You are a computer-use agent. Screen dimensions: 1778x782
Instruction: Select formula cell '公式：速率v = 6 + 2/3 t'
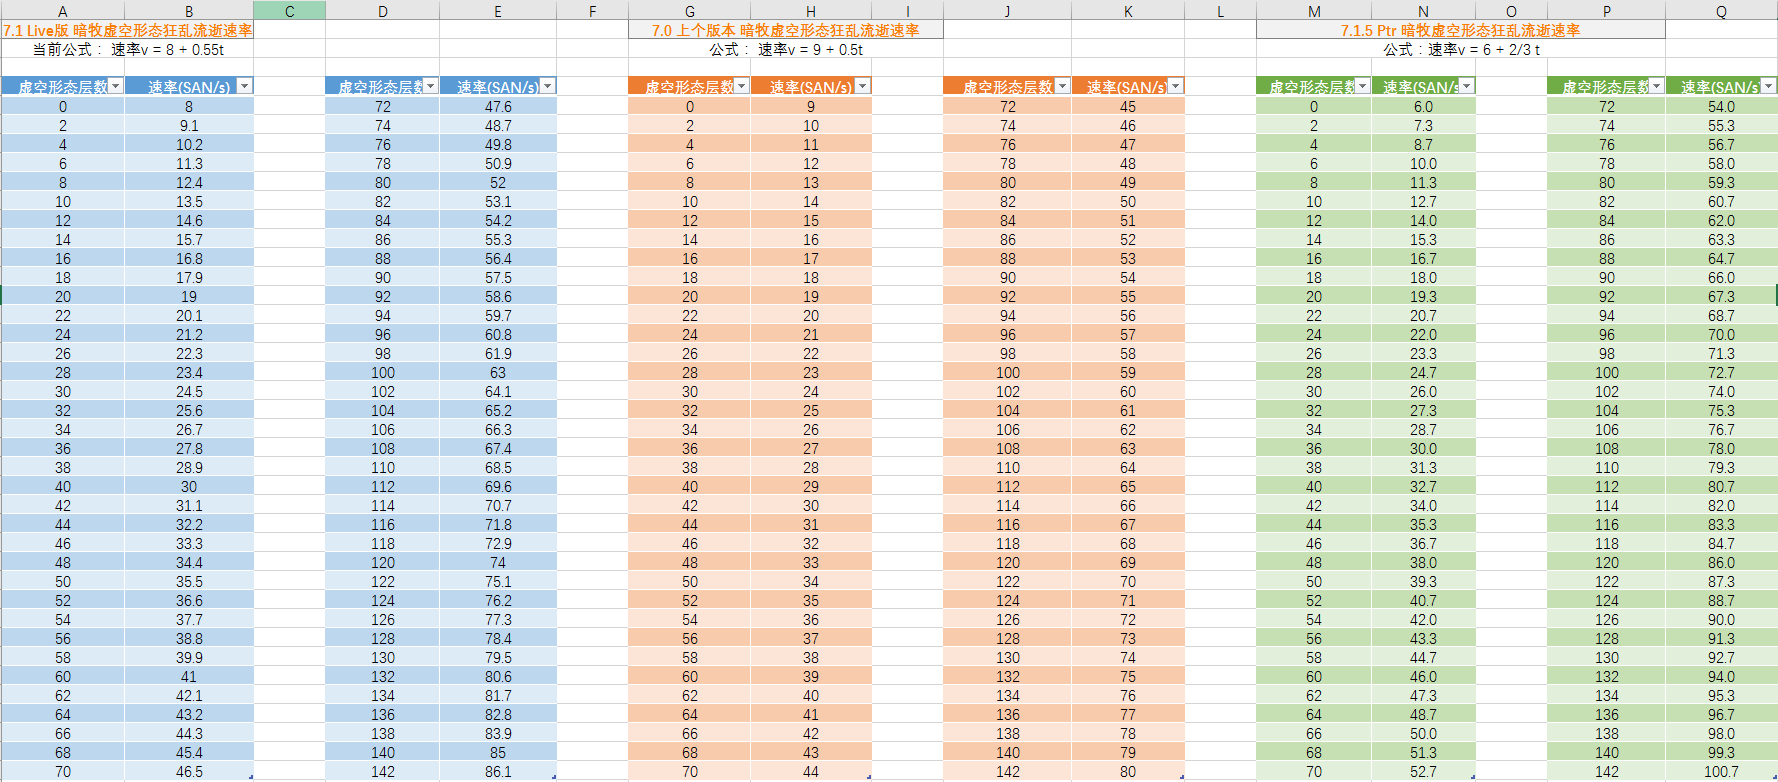[x=1461, y=49]
